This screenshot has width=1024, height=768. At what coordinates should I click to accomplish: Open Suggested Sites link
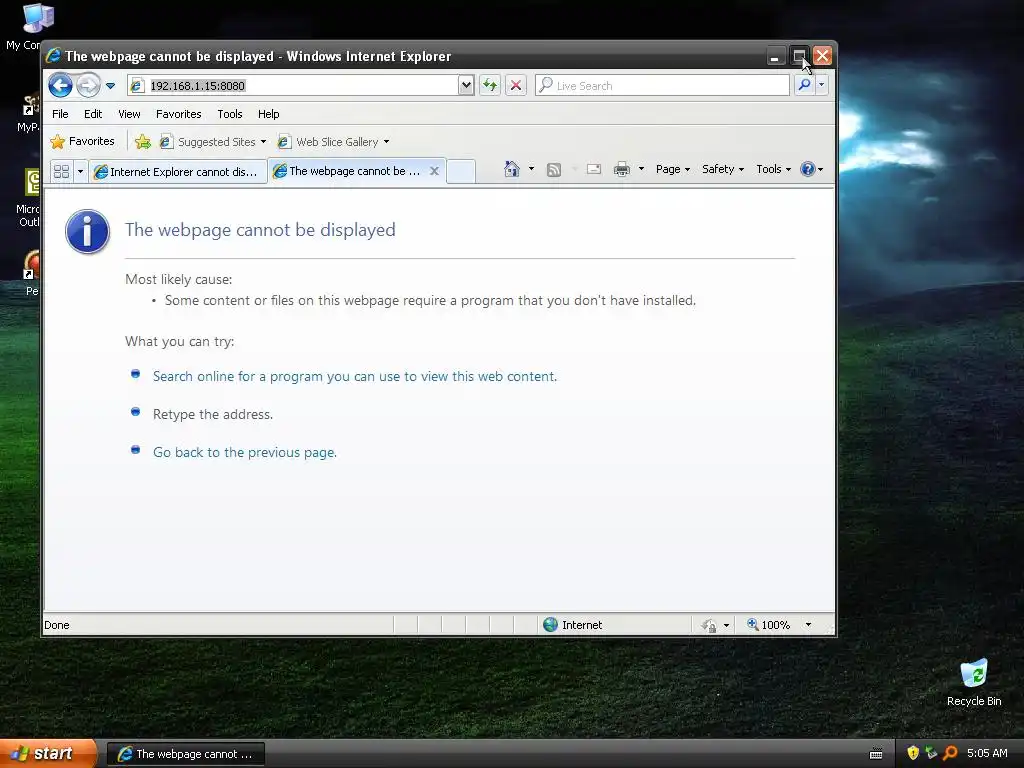pos(213,142)
